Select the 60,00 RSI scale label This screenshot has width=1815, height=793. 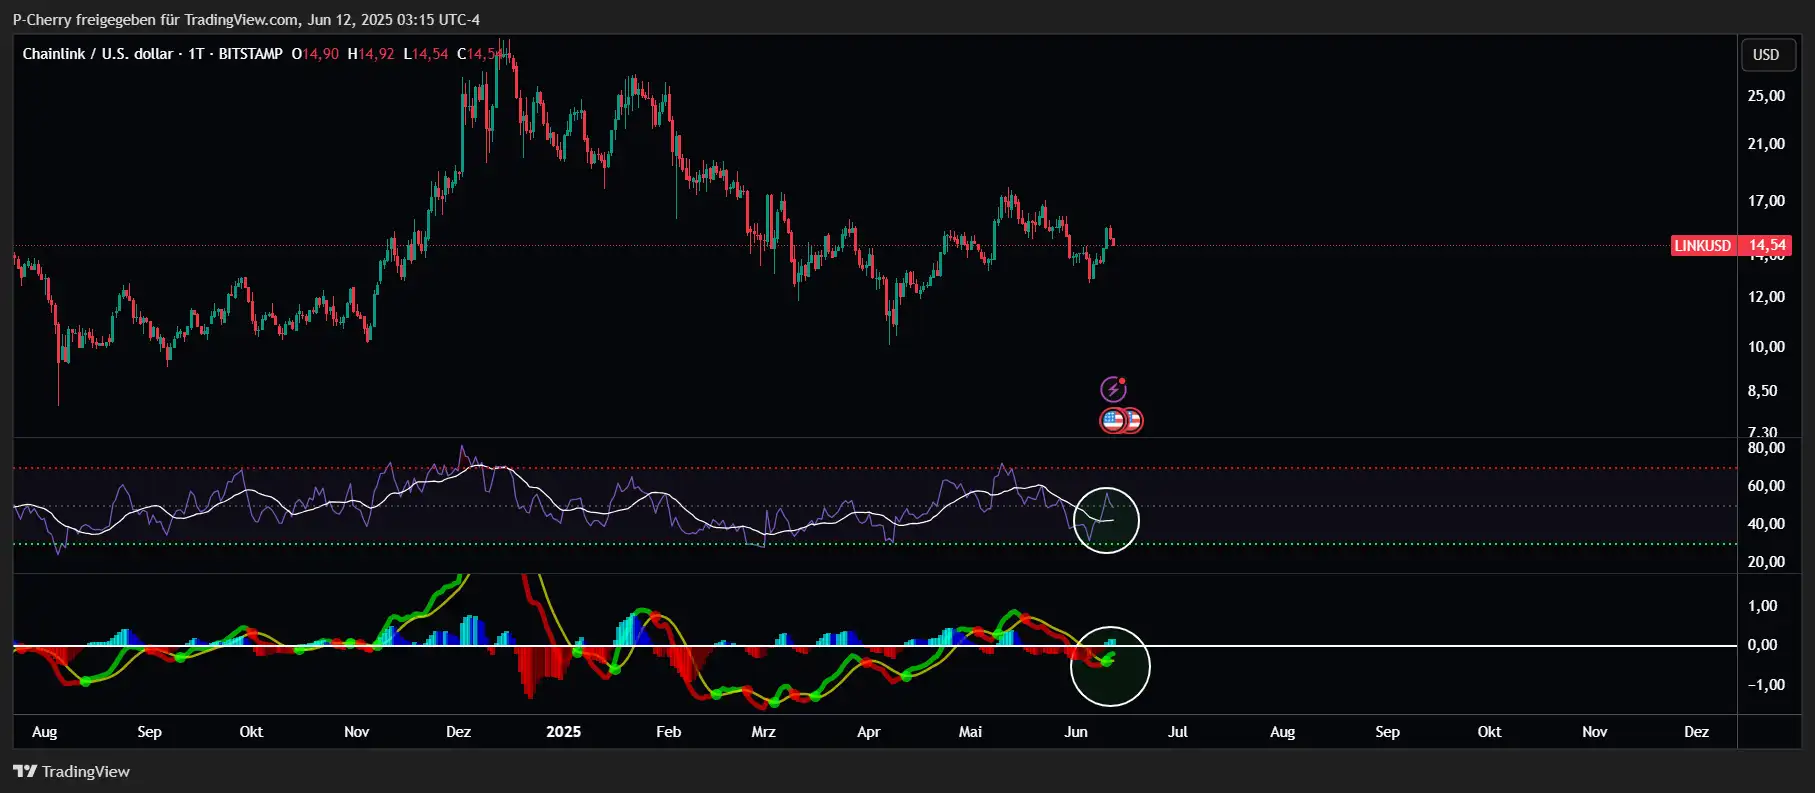pos(1766,486)
